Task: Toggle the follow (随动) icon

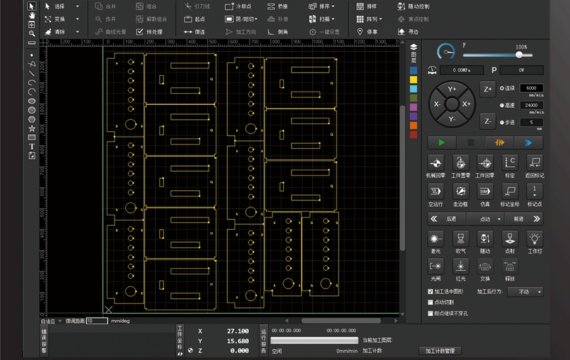Action: click(485, 239)
